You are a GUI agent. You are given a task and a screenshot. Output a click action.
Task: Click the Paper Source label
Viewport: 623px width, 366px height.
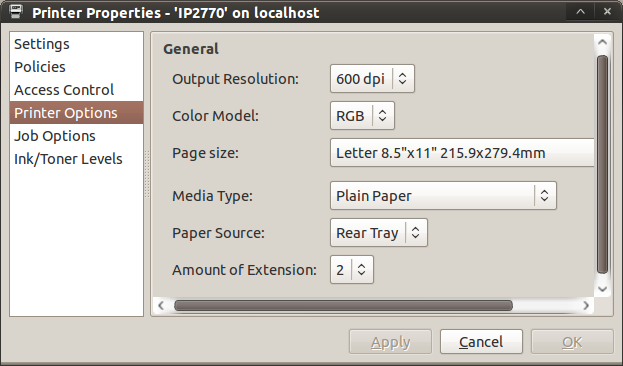pos(218,233)
